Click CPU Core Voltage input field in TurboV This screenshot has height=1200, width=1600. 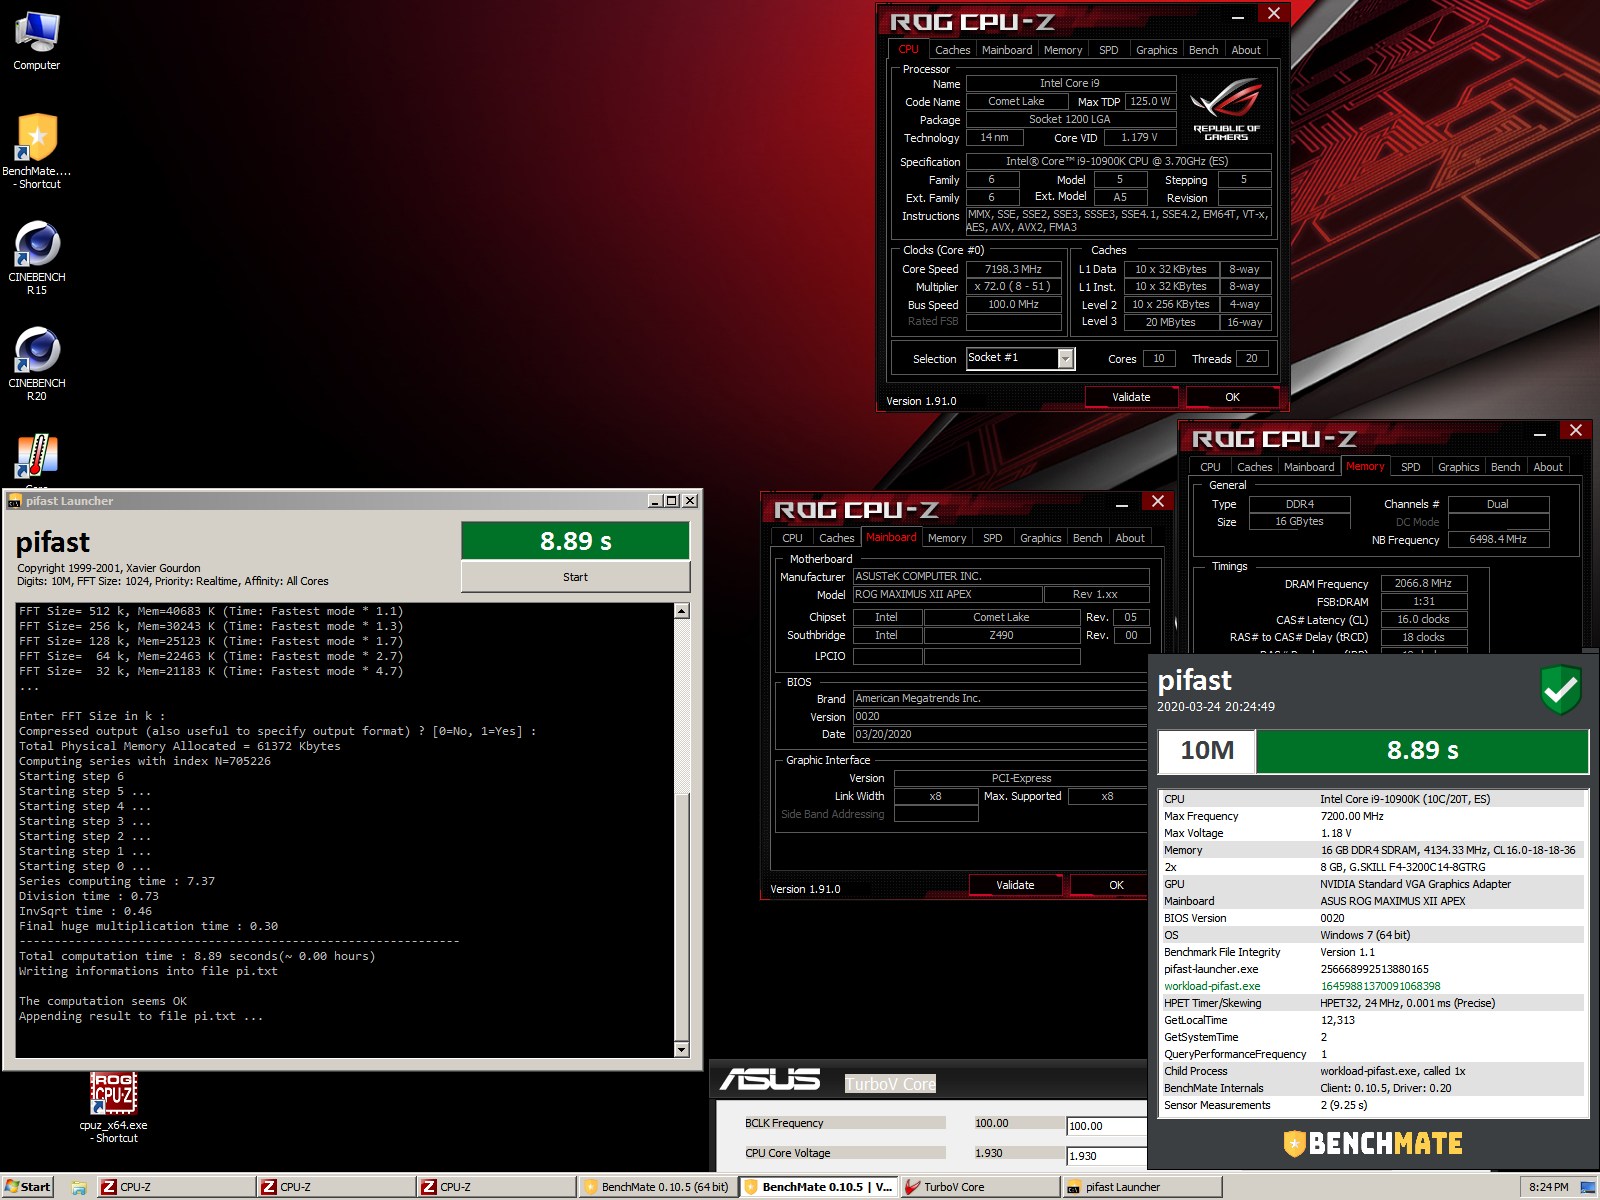click(1107, 1156)
